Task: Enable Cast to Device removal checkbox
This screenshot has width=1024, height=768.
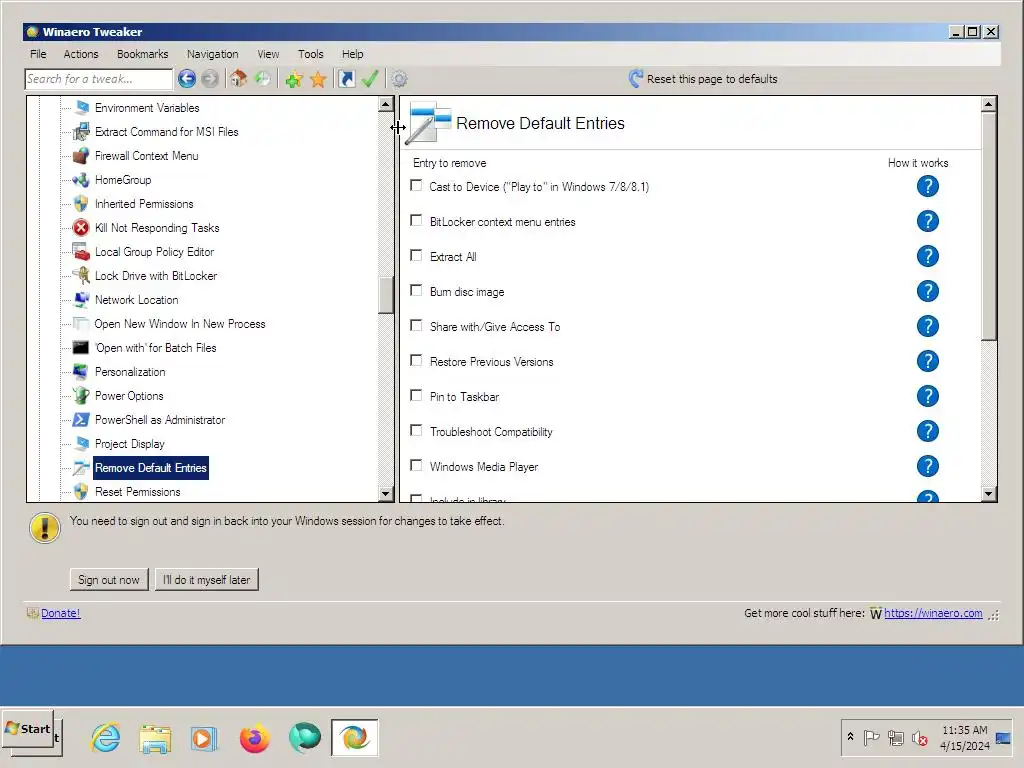Action: [x=416, y=185]
